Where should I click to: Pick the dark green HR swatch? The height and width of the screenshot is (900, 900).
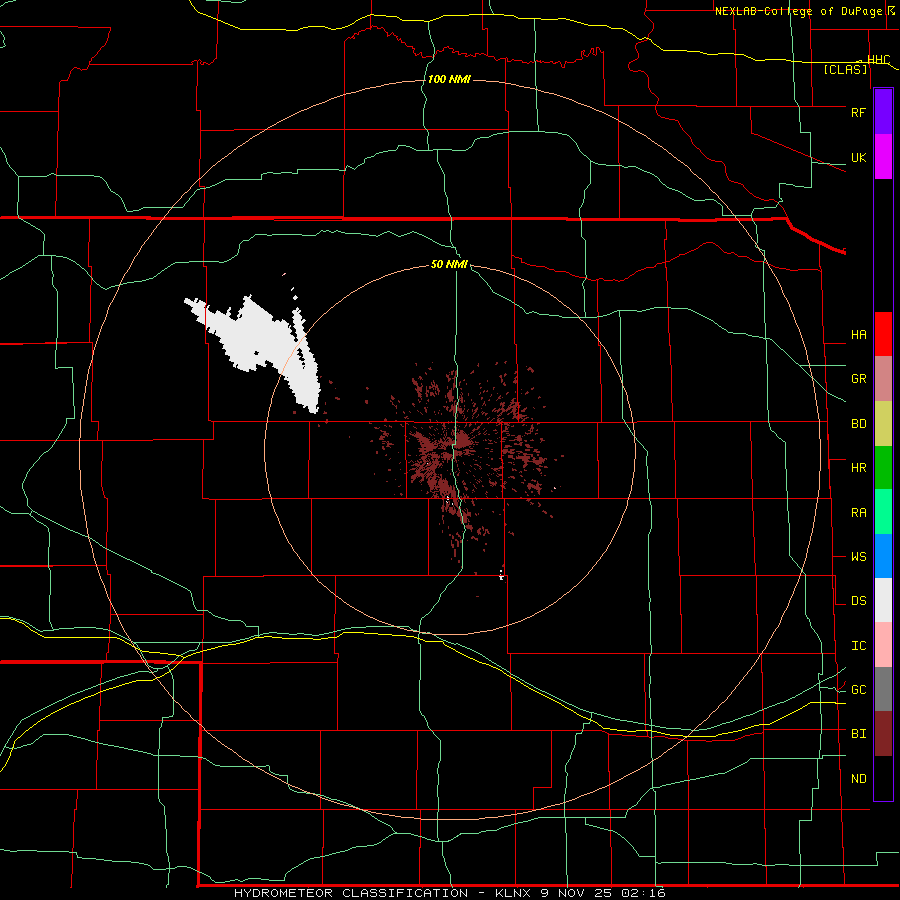point(883,468)
